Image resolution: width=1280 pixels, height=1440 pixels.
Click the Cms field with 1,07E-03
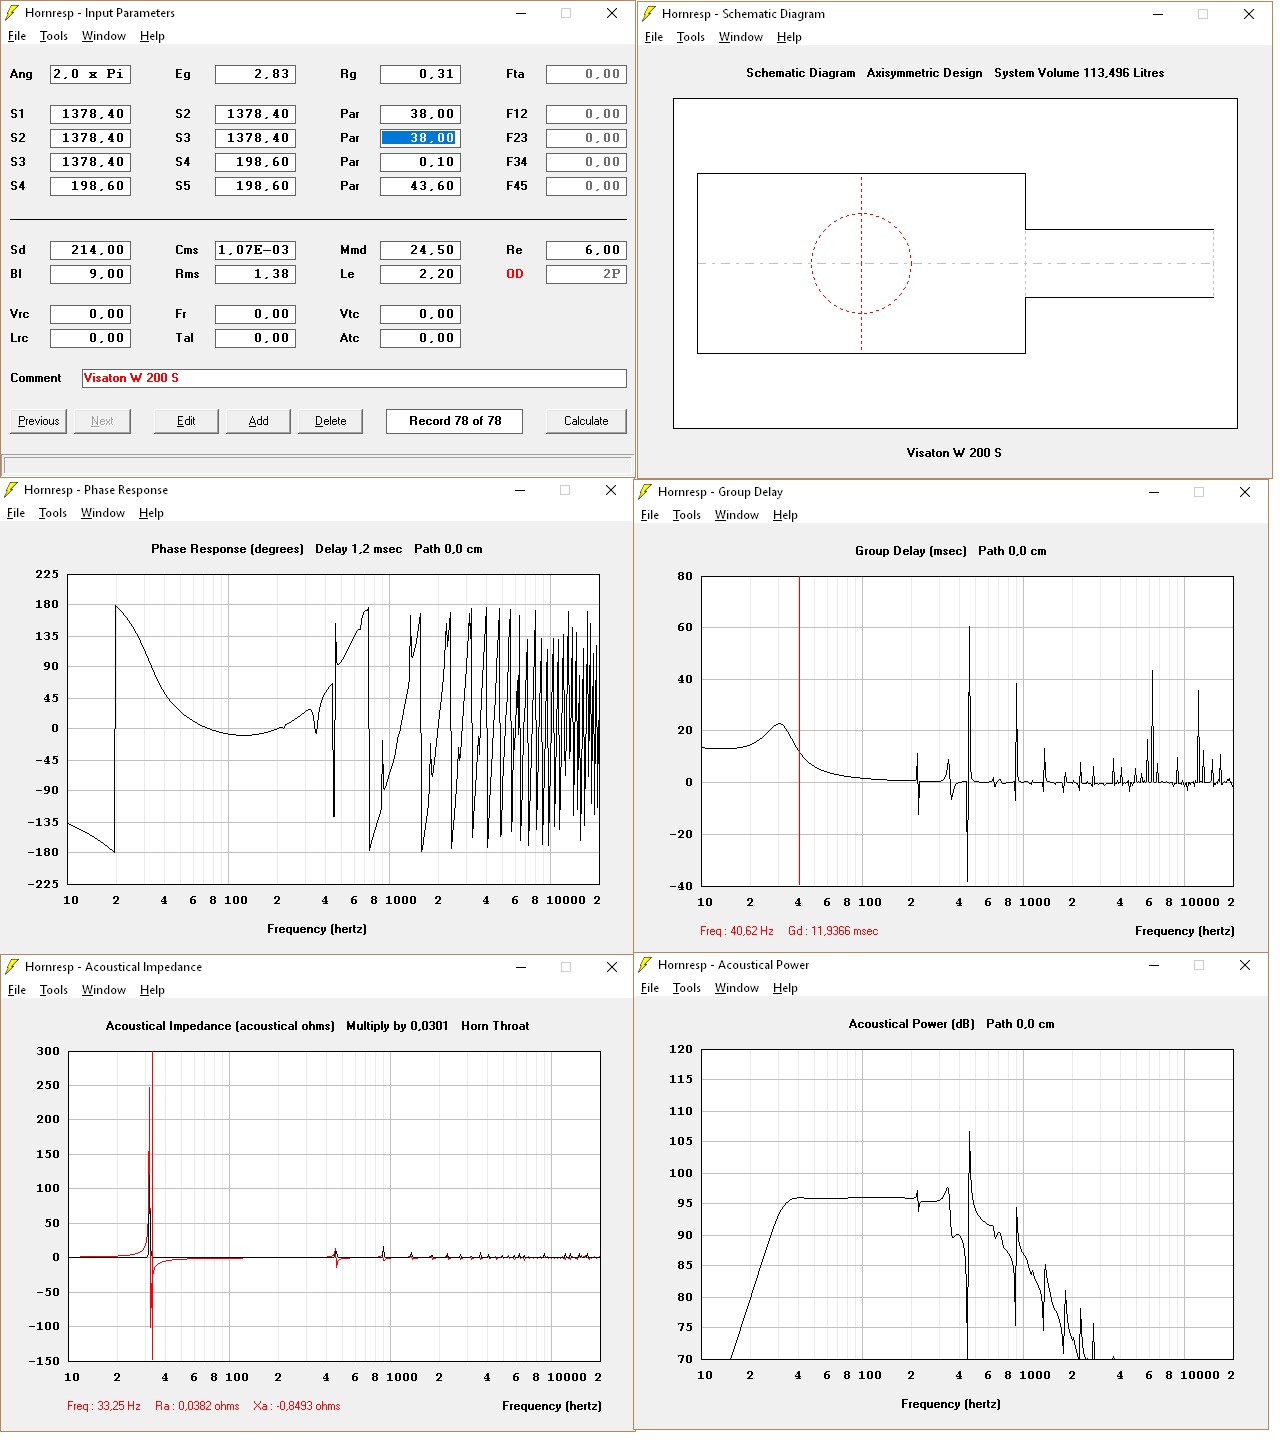(x=255, y=250)
